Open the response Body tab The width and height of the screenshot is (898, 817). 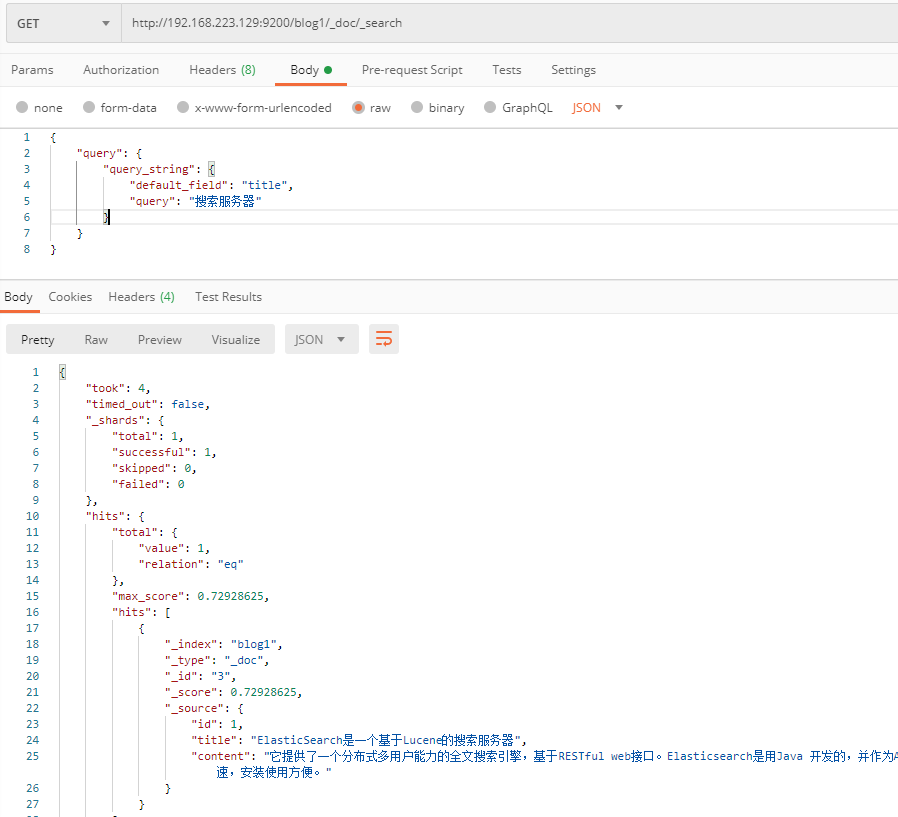click(x=18, y=297)
